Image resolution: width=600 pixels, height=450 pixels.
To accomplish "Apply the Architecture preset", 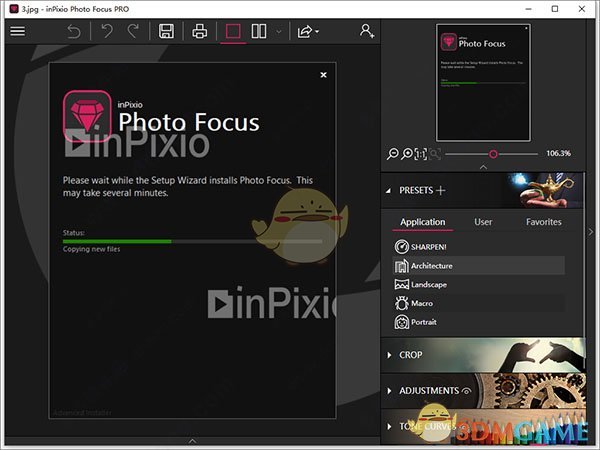I will (x=479, y=266).
